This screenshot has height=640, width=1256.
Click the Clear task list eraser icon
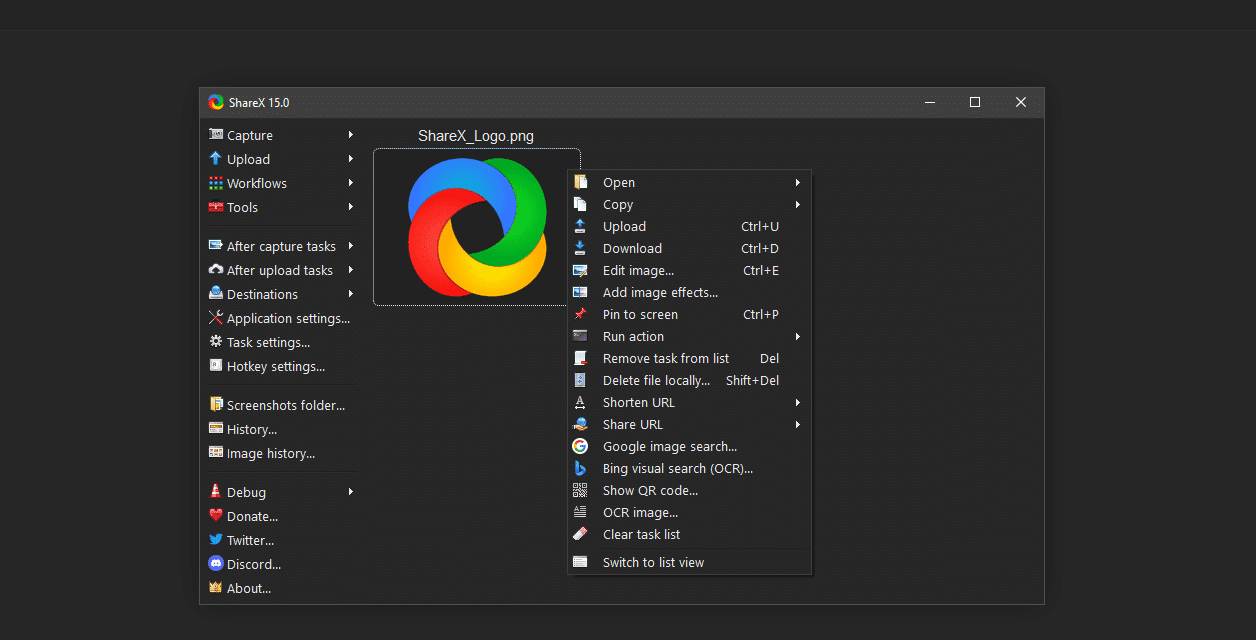[580, 534]
